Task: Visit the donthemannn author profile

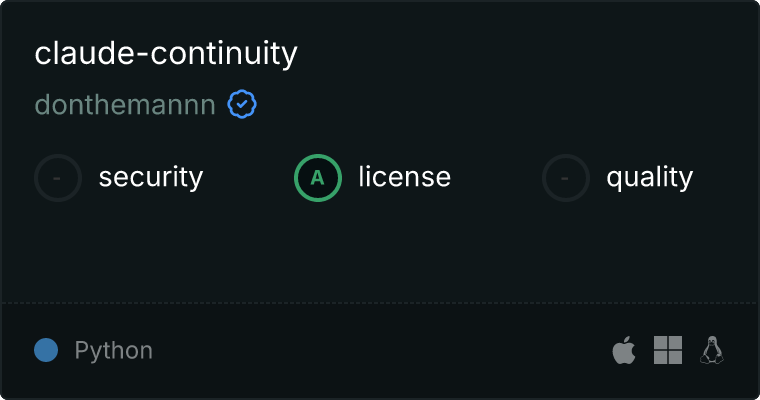Action: (x=125, y=105)
